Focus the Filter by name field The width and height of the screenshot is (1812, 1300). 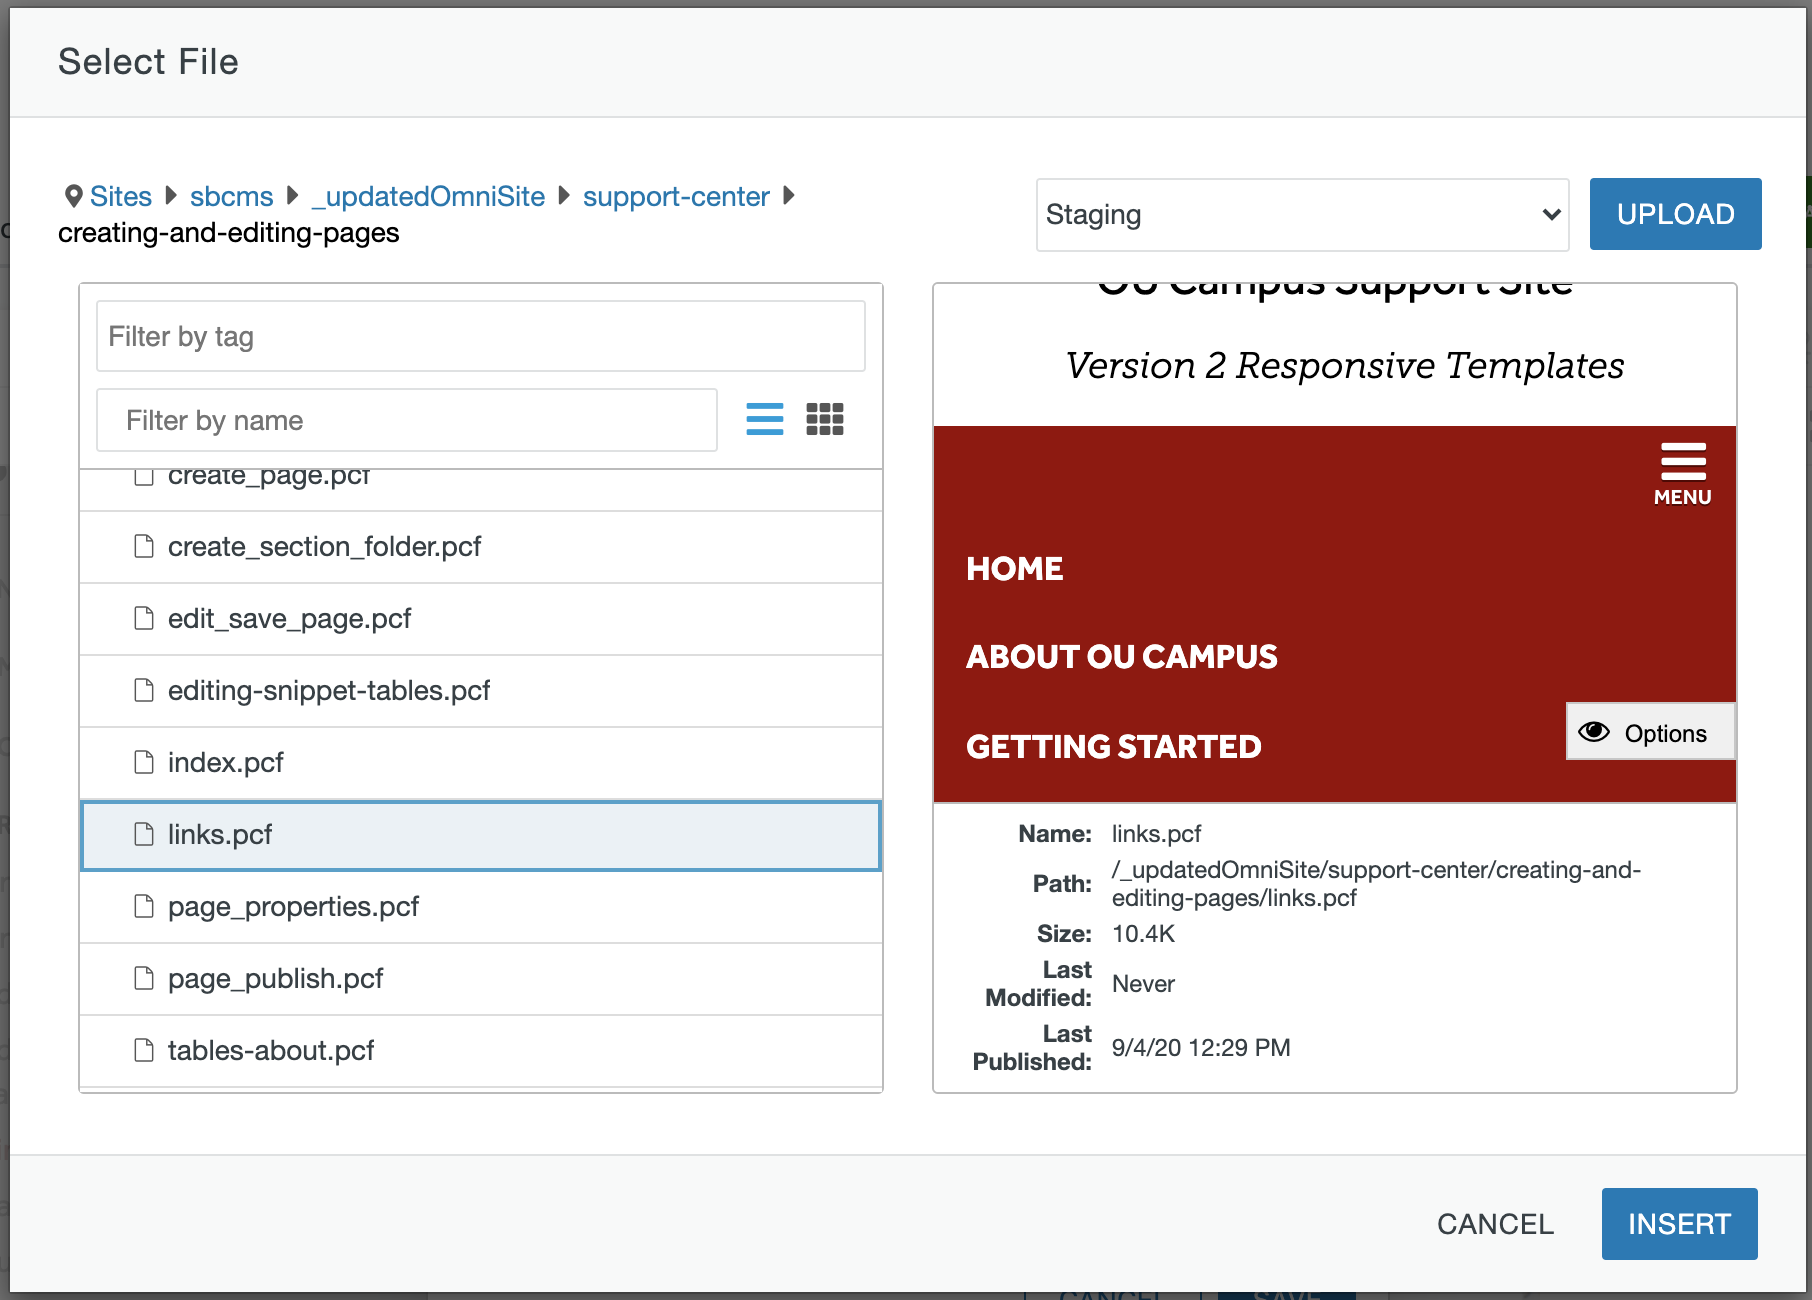pos(407,420)
